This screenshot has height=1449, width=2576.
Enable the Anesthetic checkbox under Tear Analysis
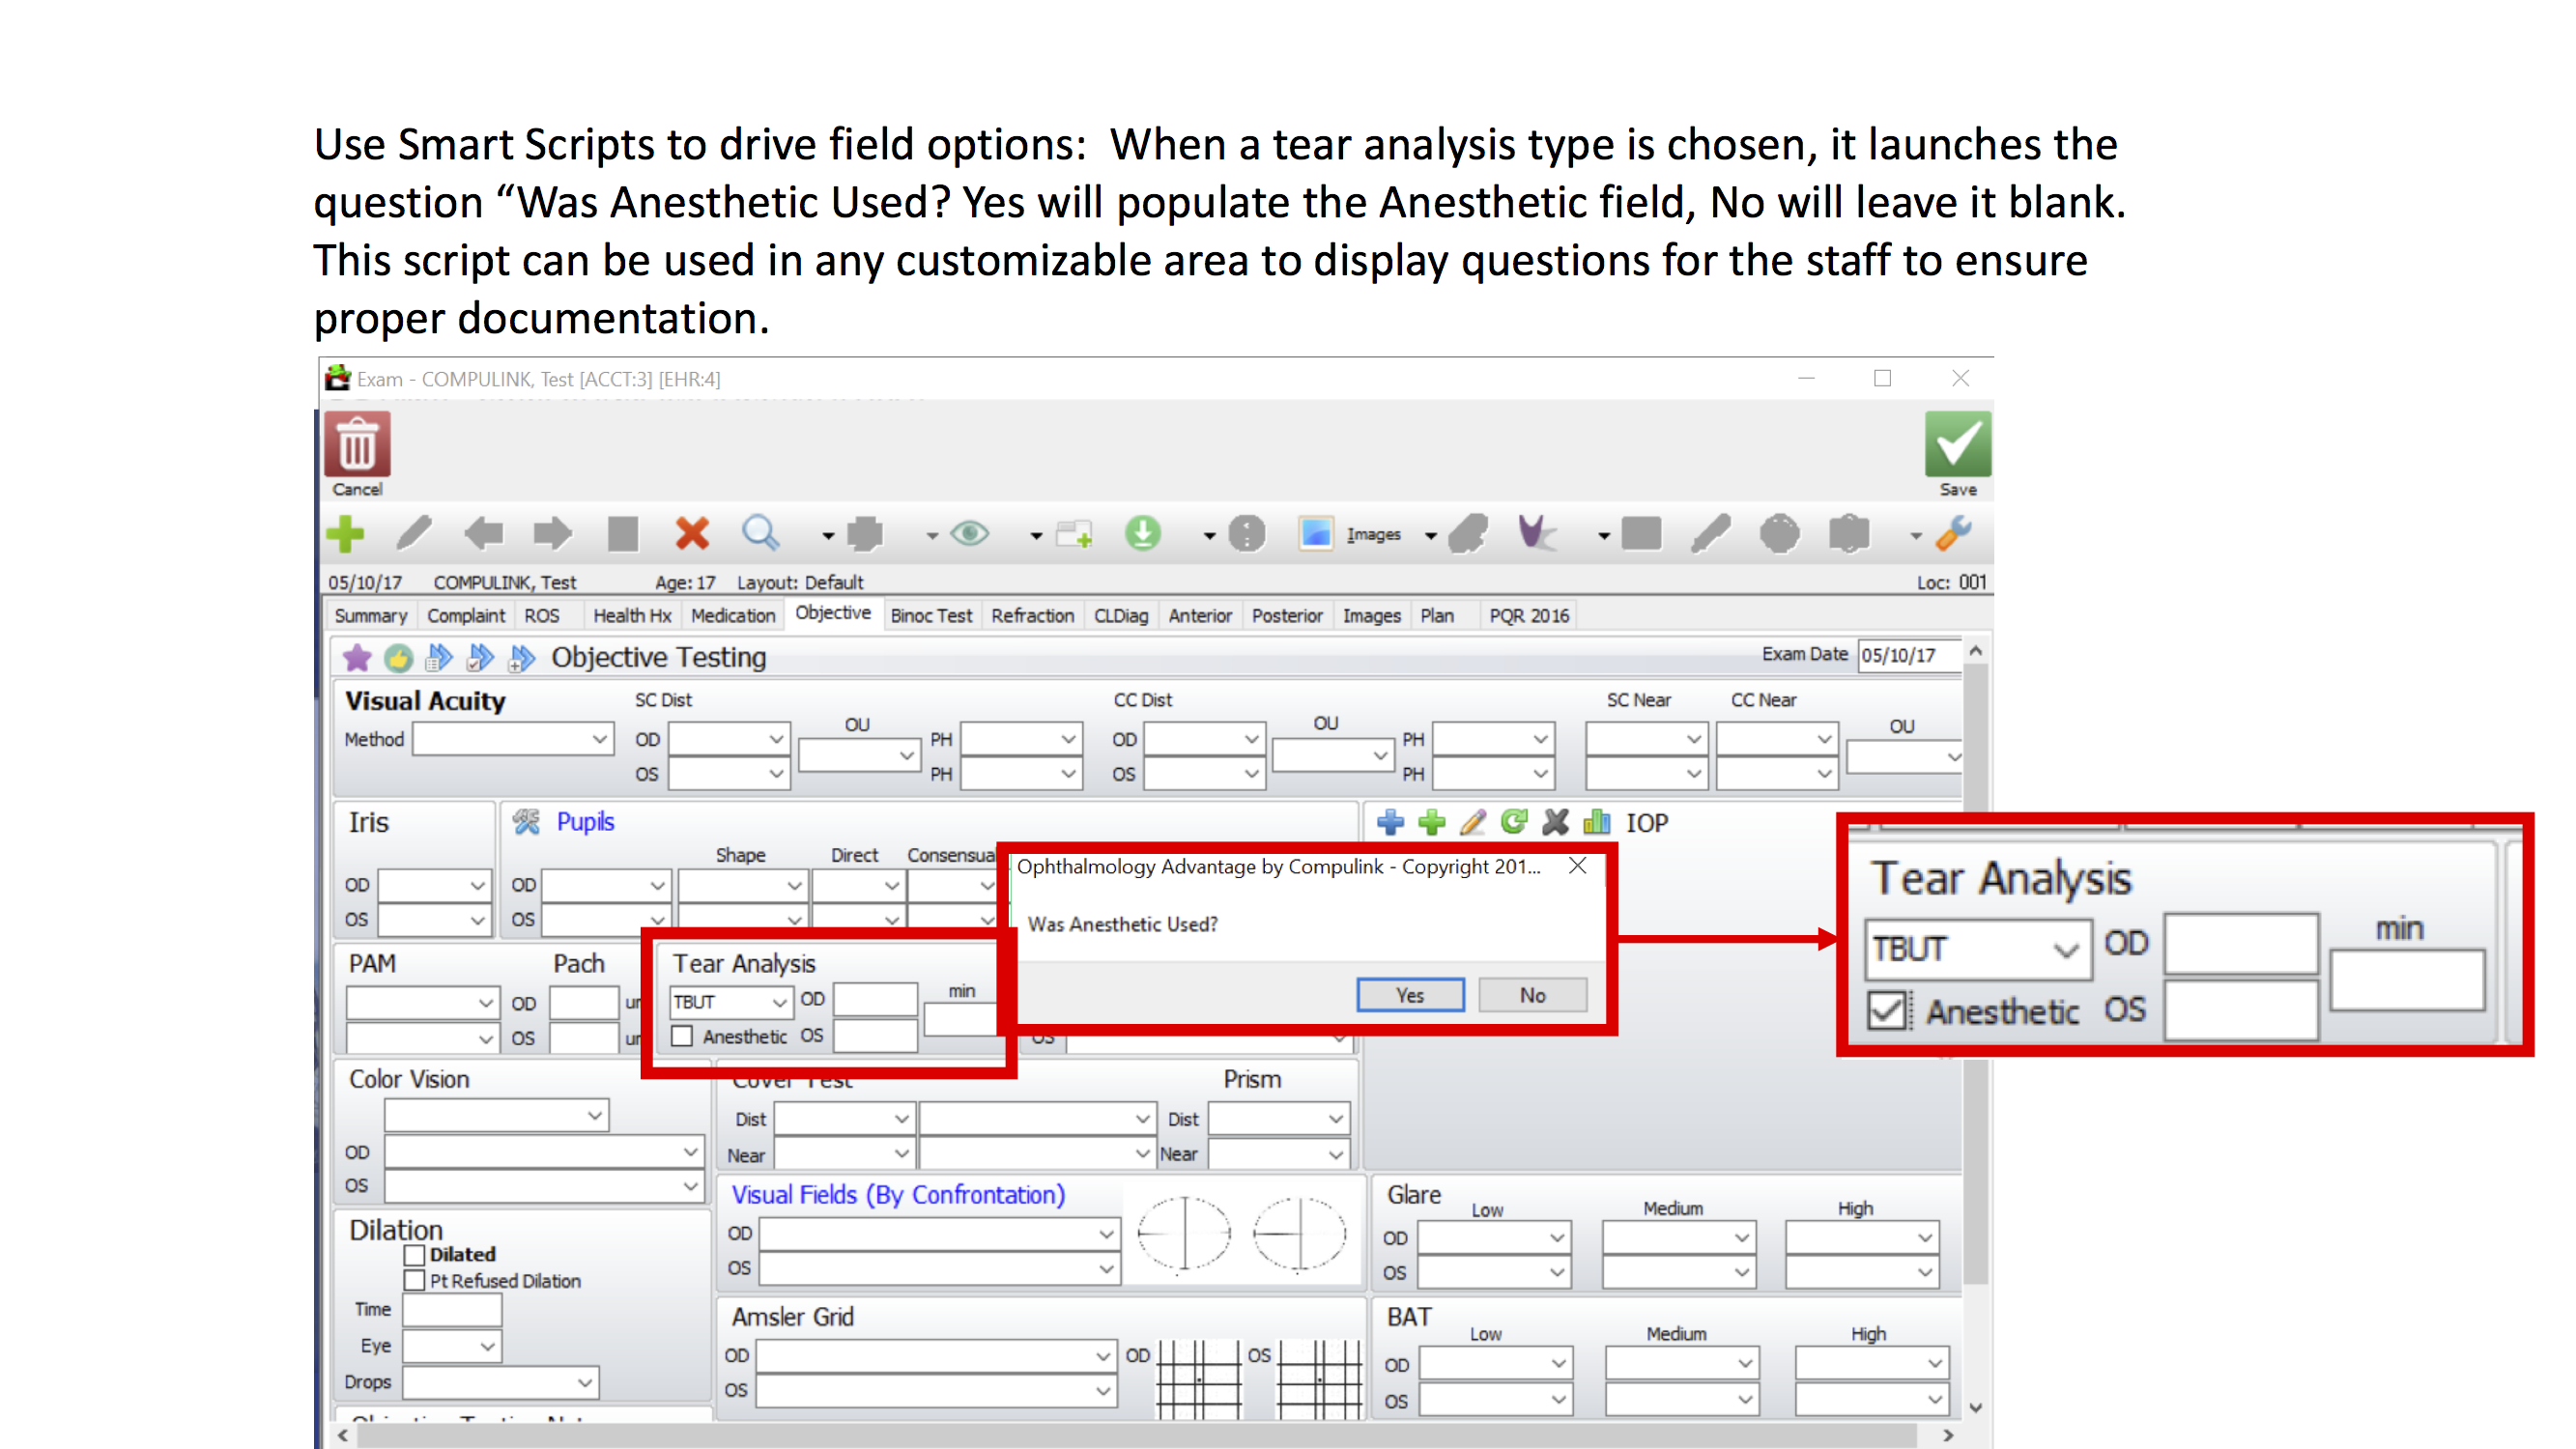[x=682, y=1036]
